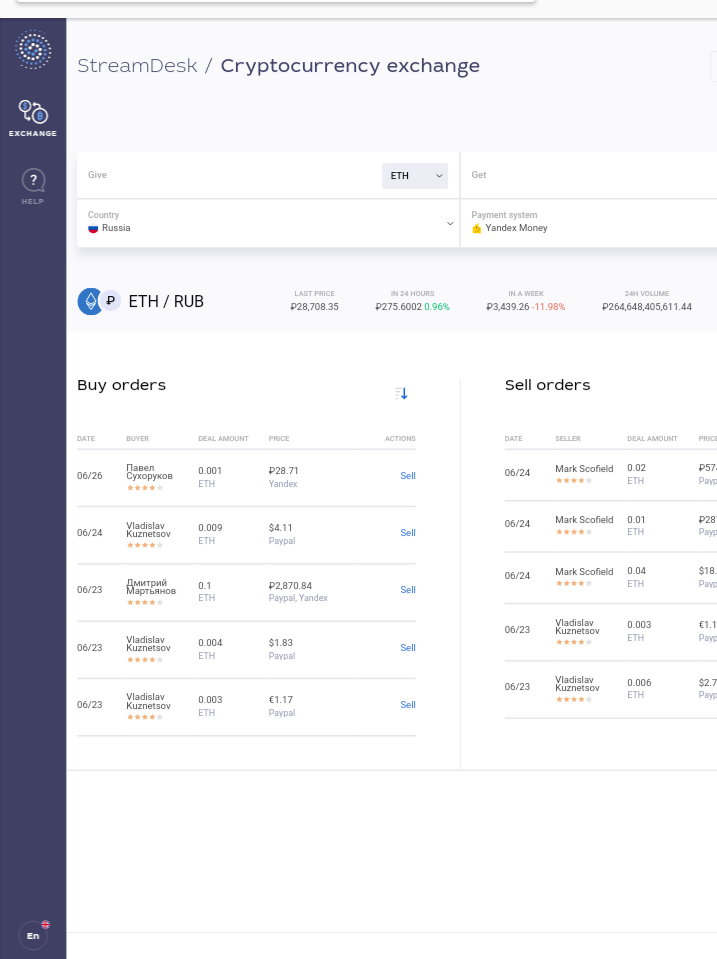Open the ETH currency dropdown

click(415, 176)
